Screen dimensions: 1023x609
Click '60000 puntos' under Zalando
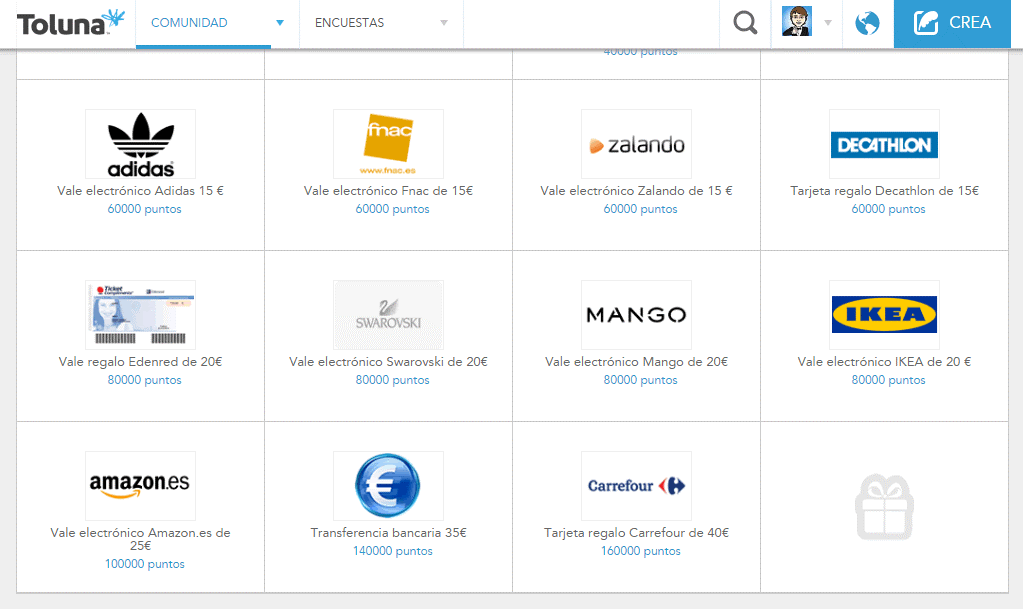(x=640, y=209)
